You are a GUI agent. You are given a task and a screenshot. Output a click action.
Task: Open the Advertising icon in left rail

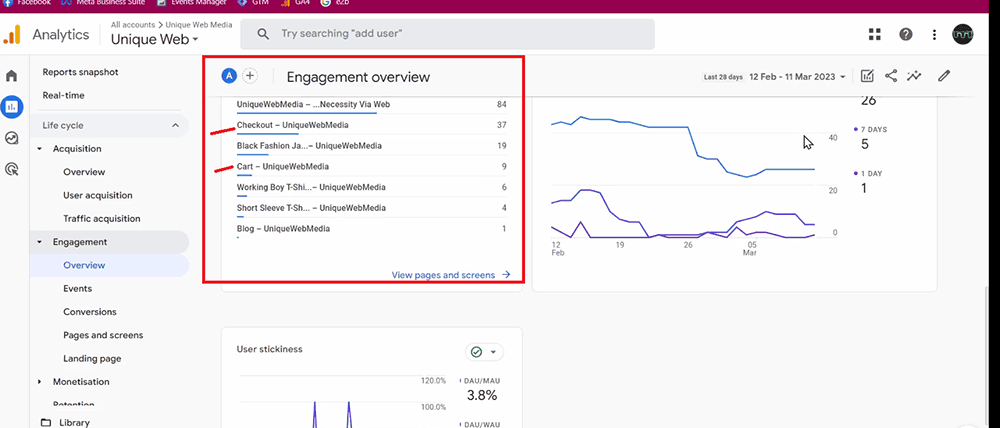12,170
